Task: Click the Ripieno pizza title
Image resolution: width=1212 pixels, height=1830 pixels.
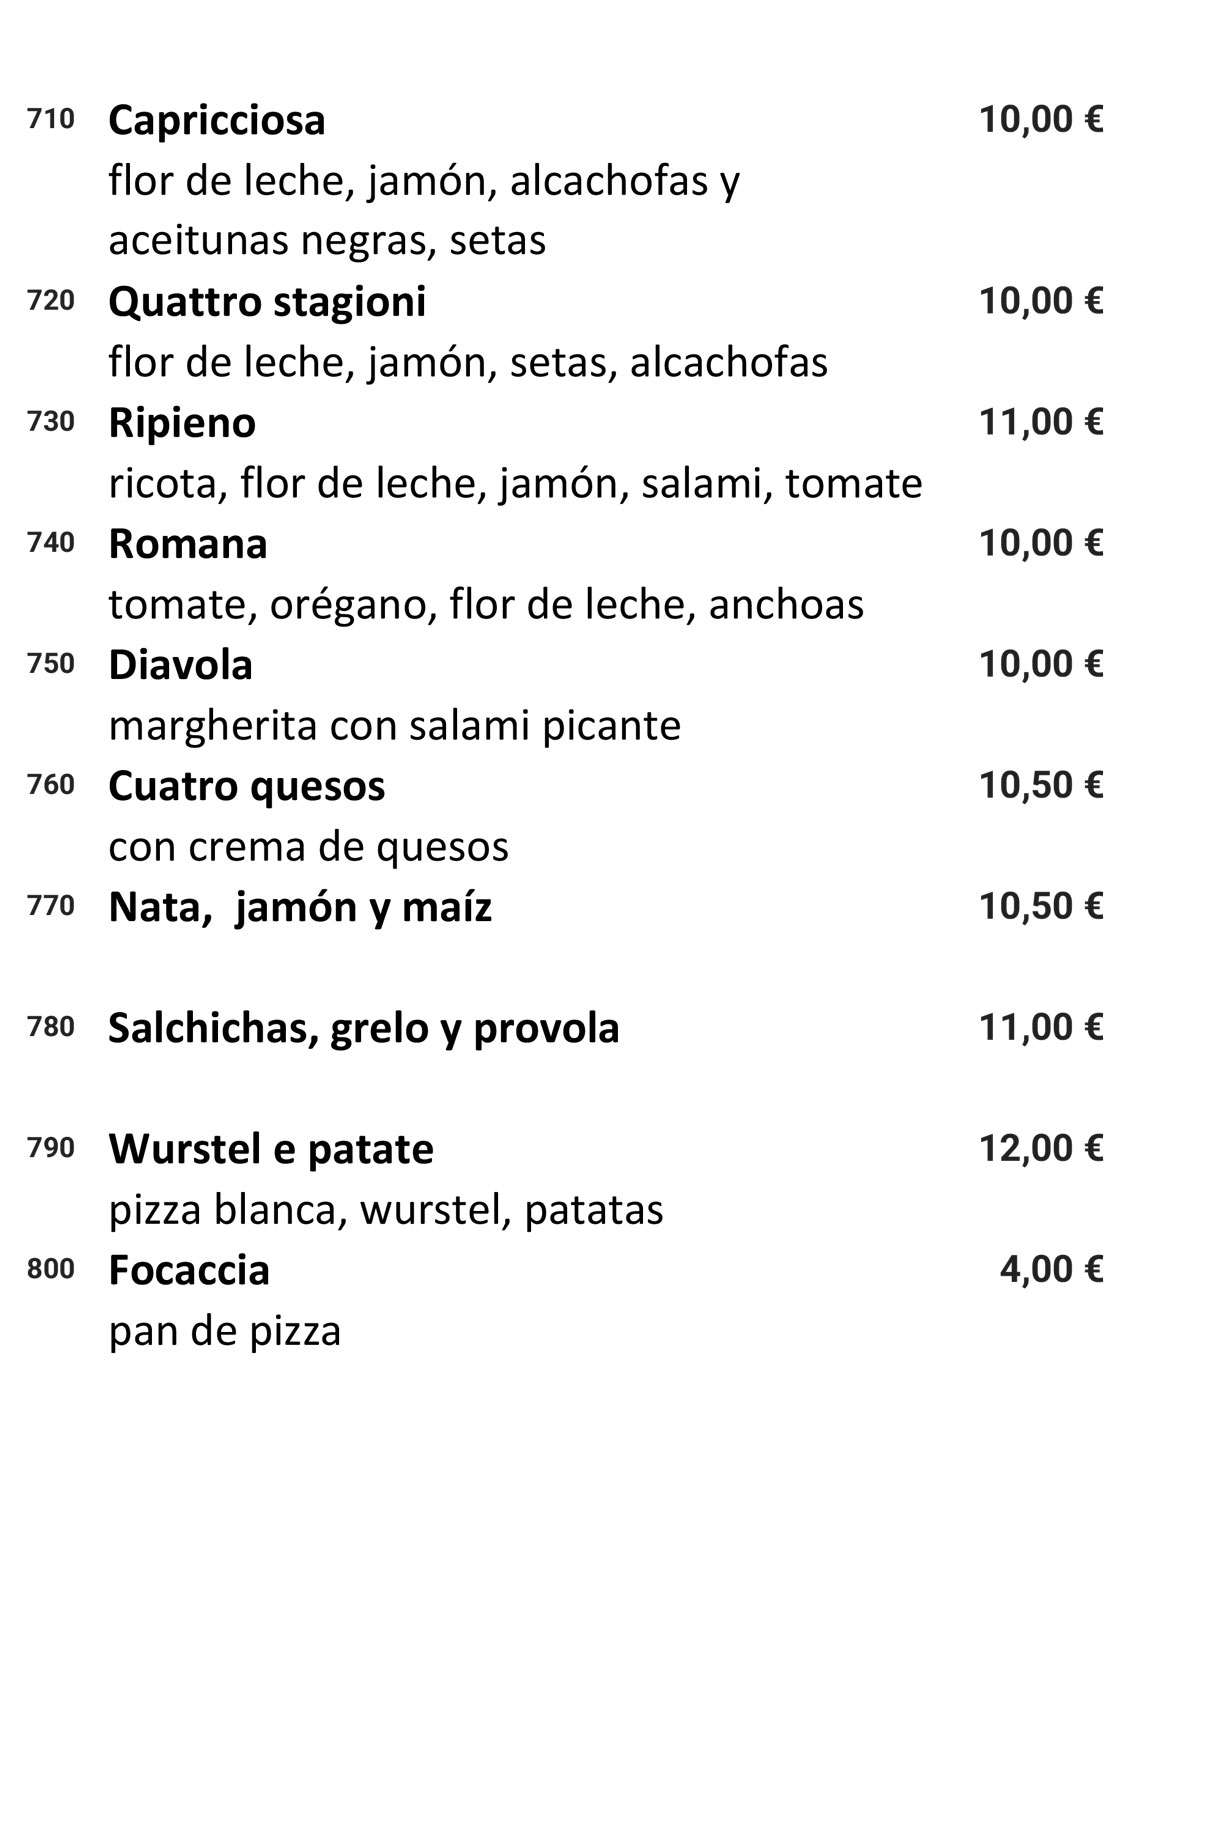Action: coord(181,423)
